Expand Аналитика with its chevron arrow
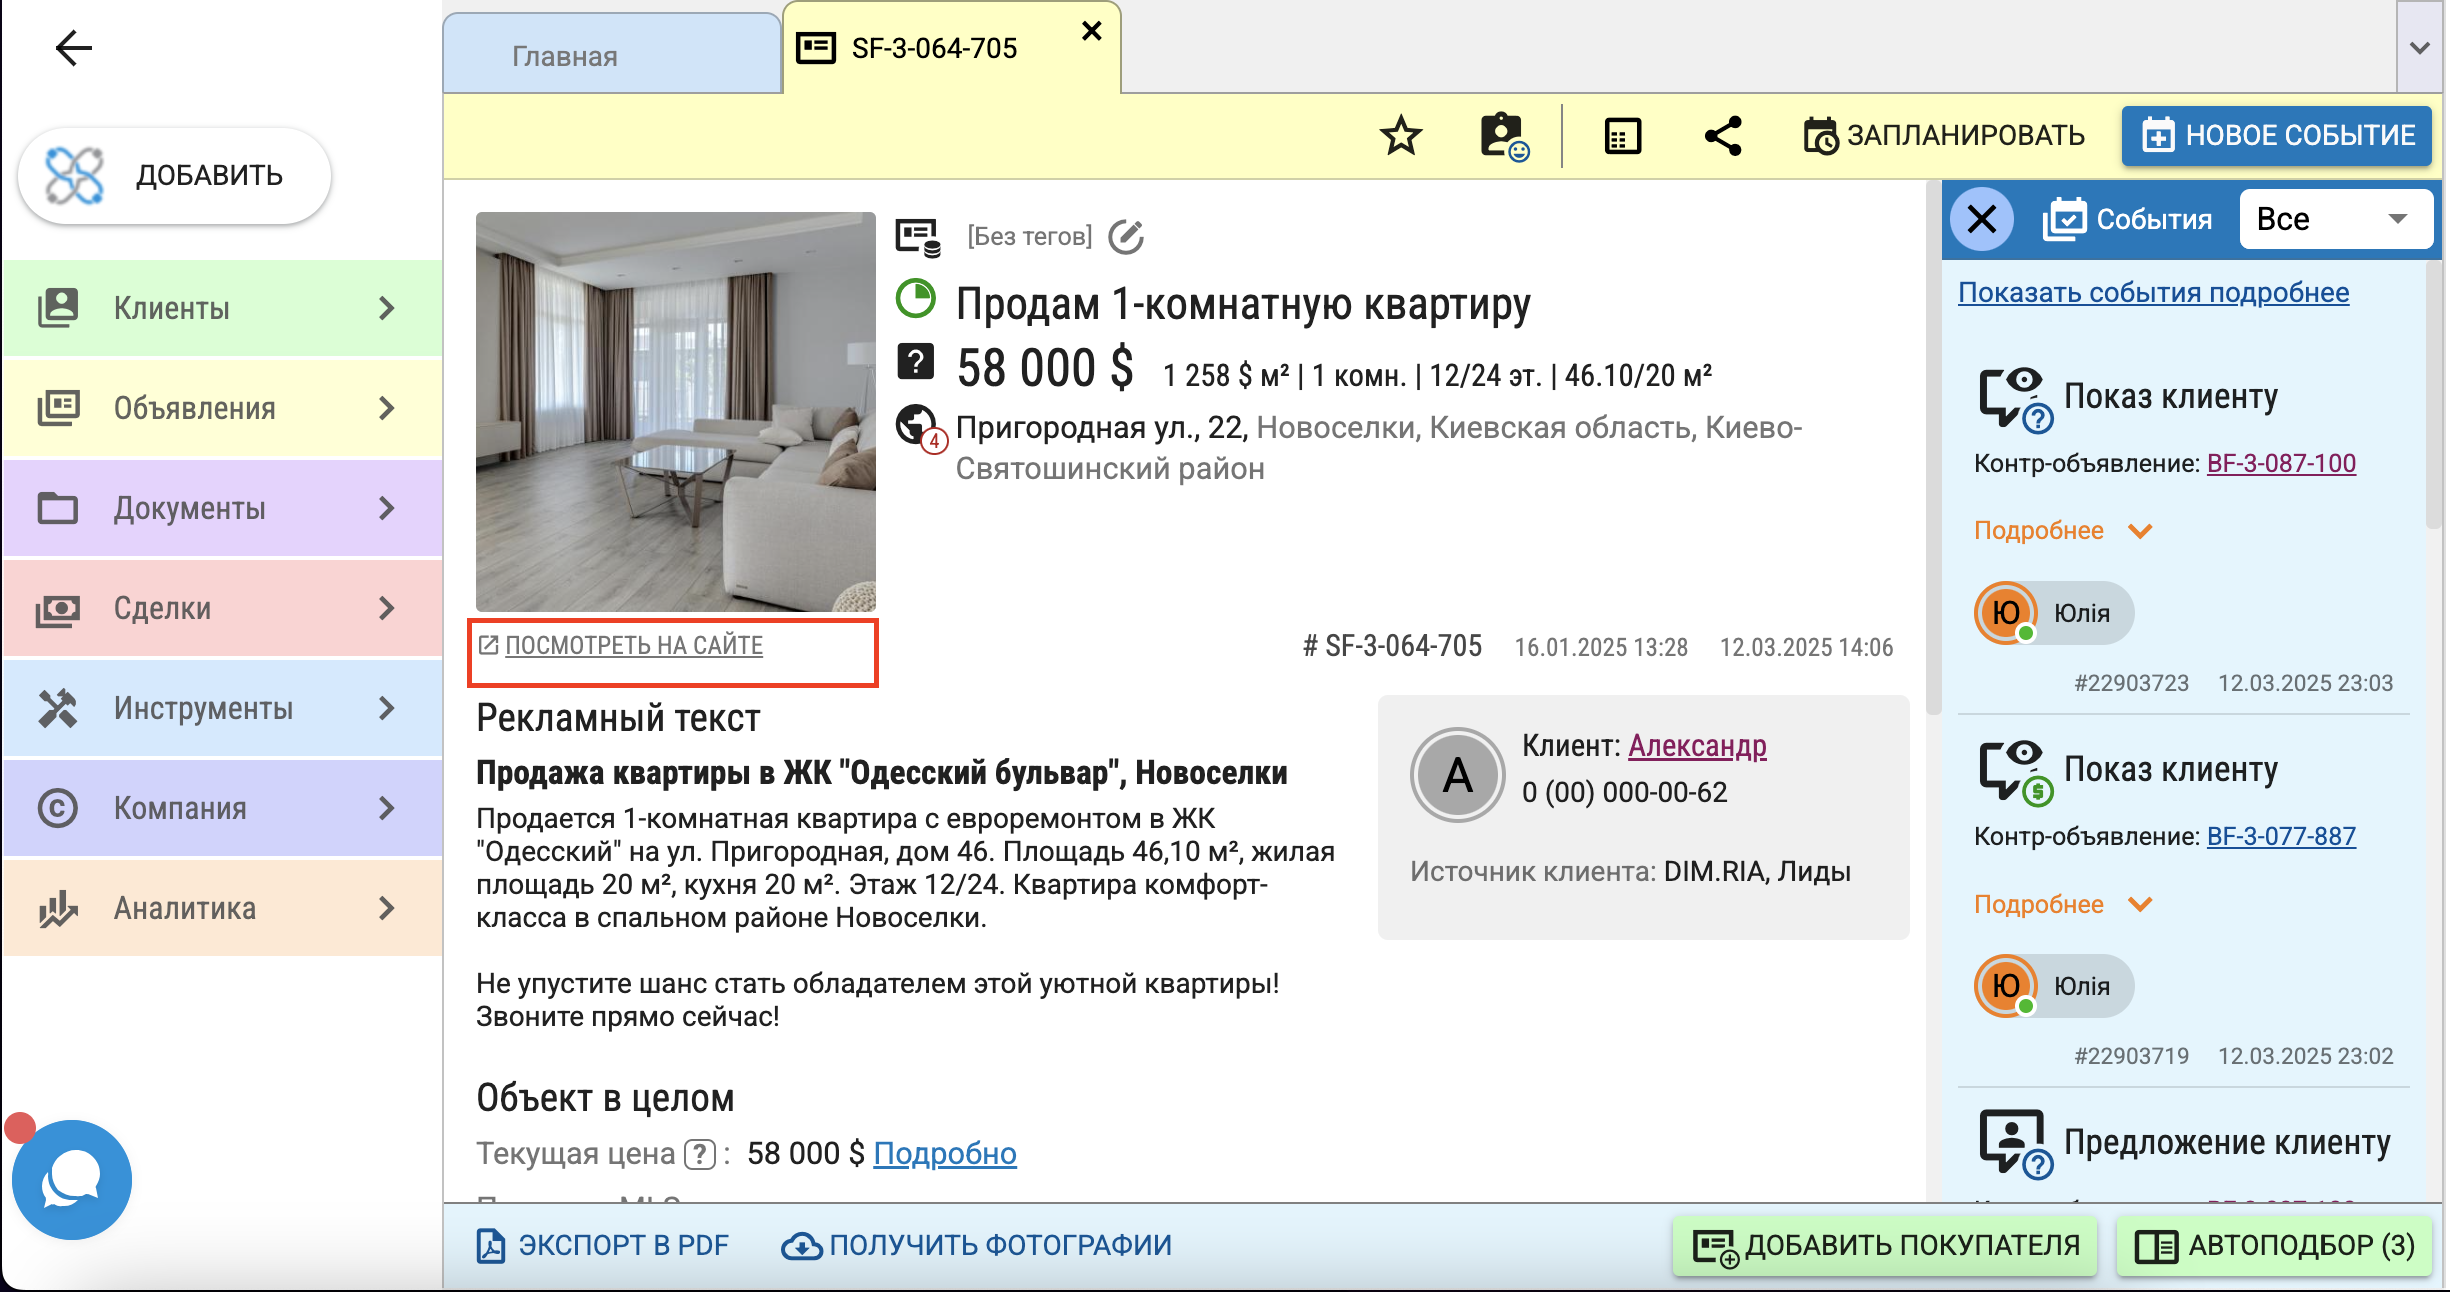 click(387, 908)
